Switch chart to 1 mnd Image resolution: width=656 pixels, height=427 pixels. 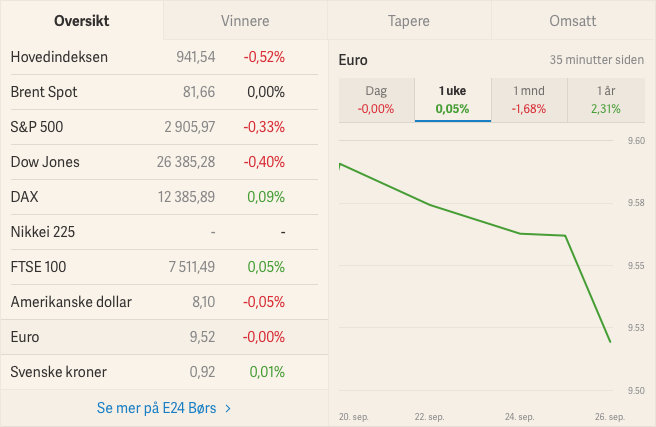tap(529, 100)
